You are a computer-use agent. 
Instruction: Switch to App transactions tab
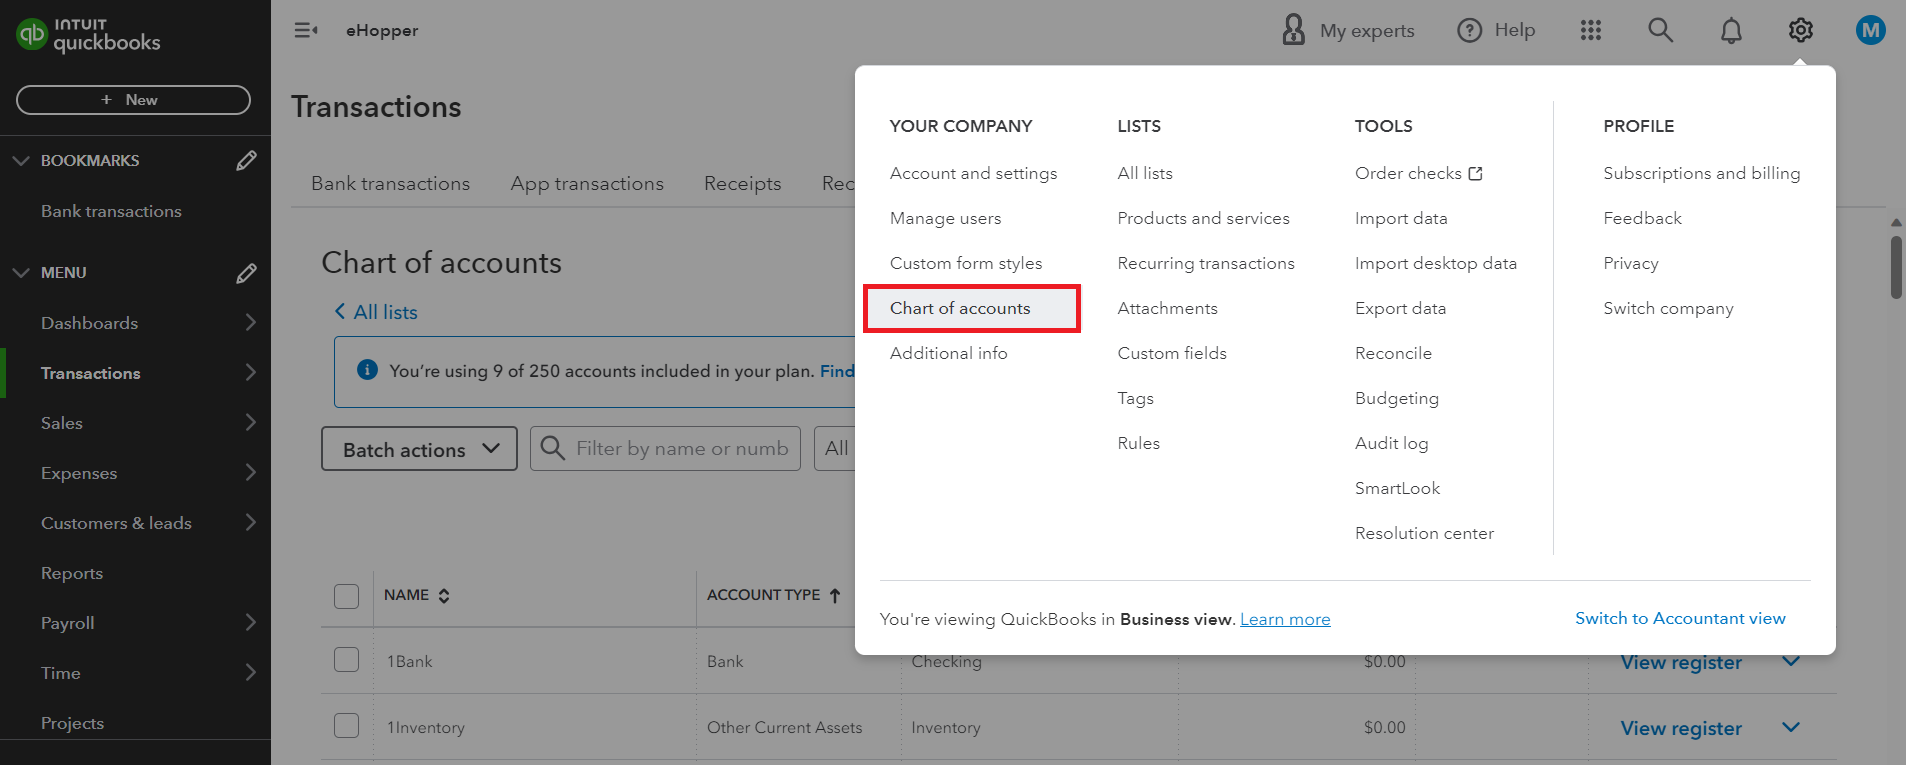[587, 183]
